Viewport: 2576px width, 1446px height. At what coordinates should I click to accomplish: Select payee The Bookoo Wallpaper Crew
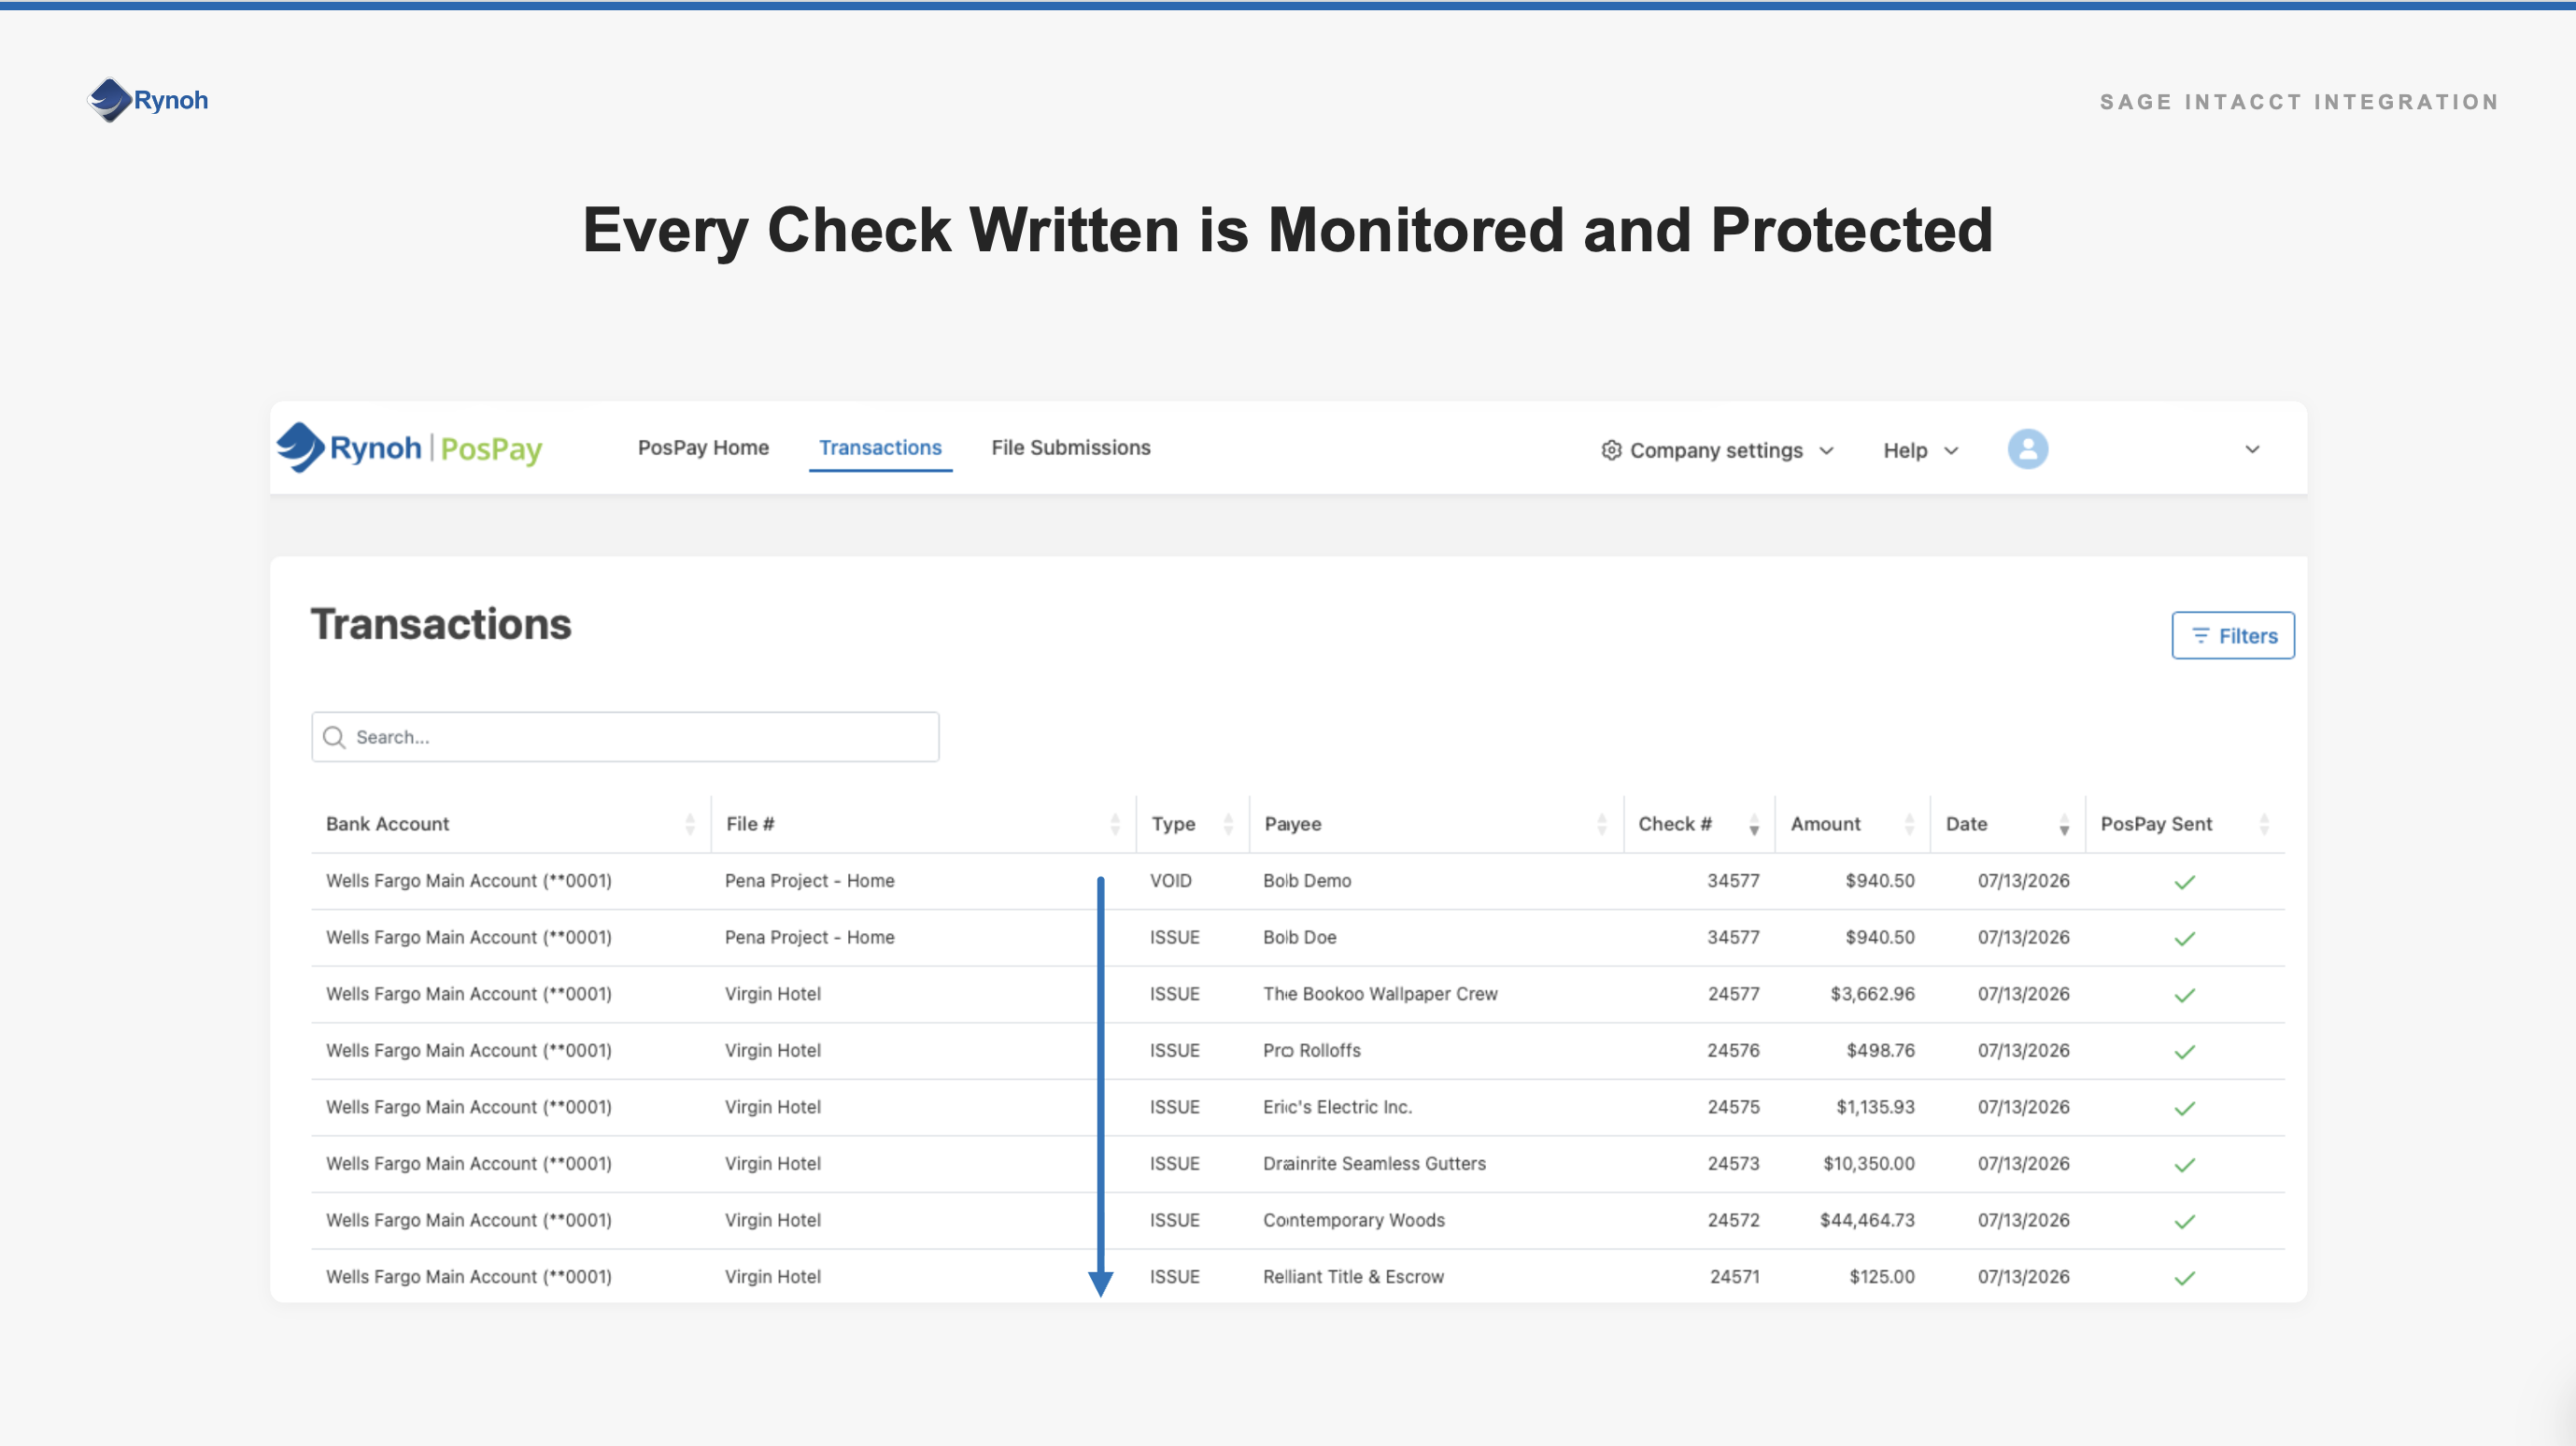pos(1380,994)
